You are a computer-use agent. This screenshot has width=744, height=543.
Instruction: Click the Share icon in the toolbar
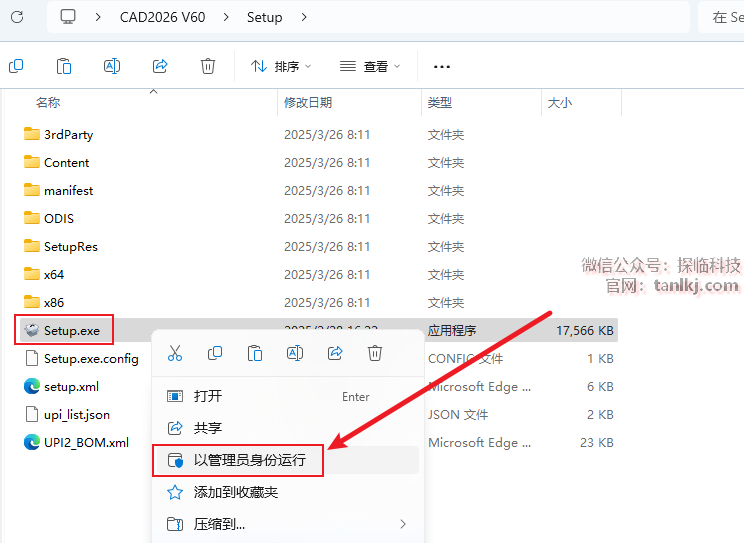click(x=160, y=66)
